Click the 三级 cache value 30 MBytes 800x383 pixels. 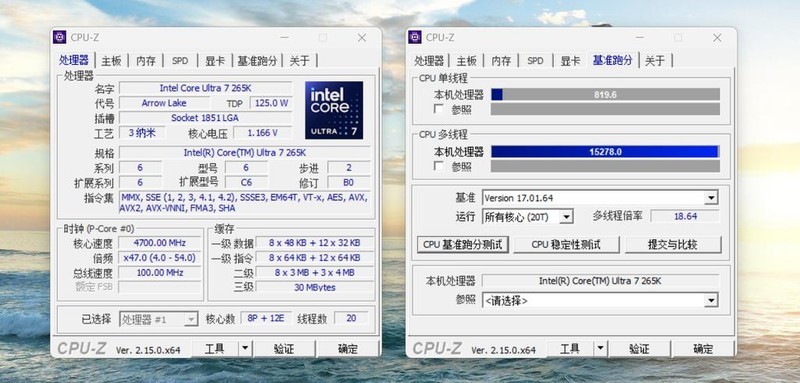(315, 287)
